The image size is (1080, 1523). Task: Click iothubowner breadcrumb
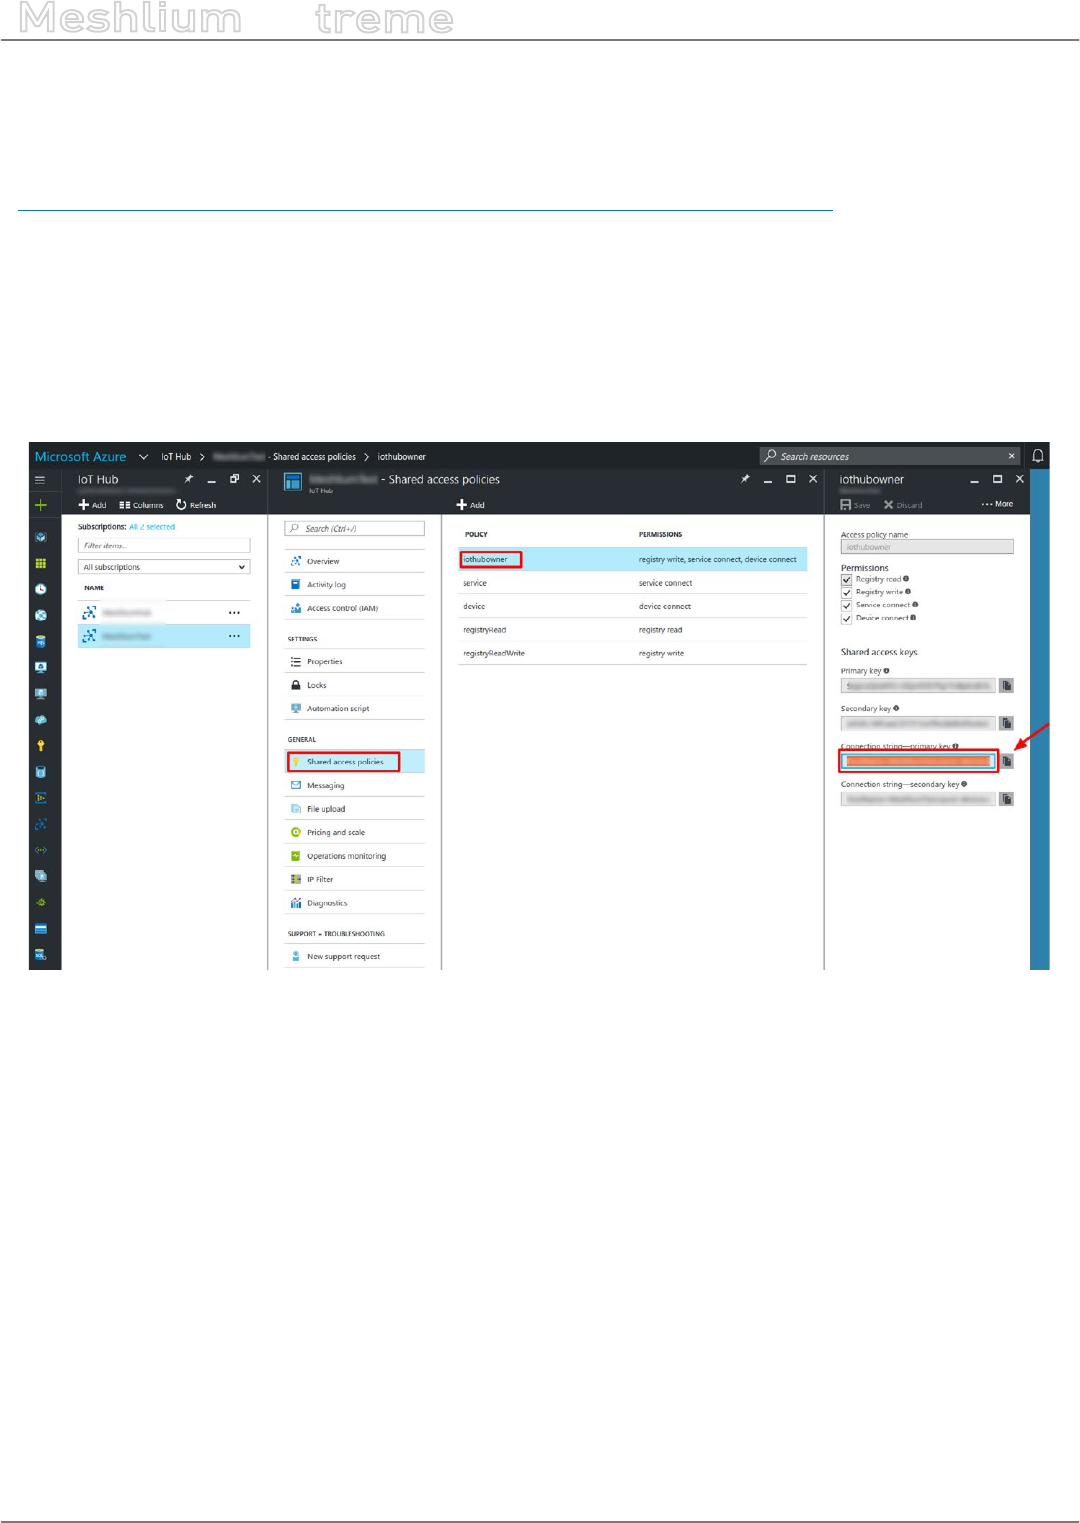tap(401, 457)
